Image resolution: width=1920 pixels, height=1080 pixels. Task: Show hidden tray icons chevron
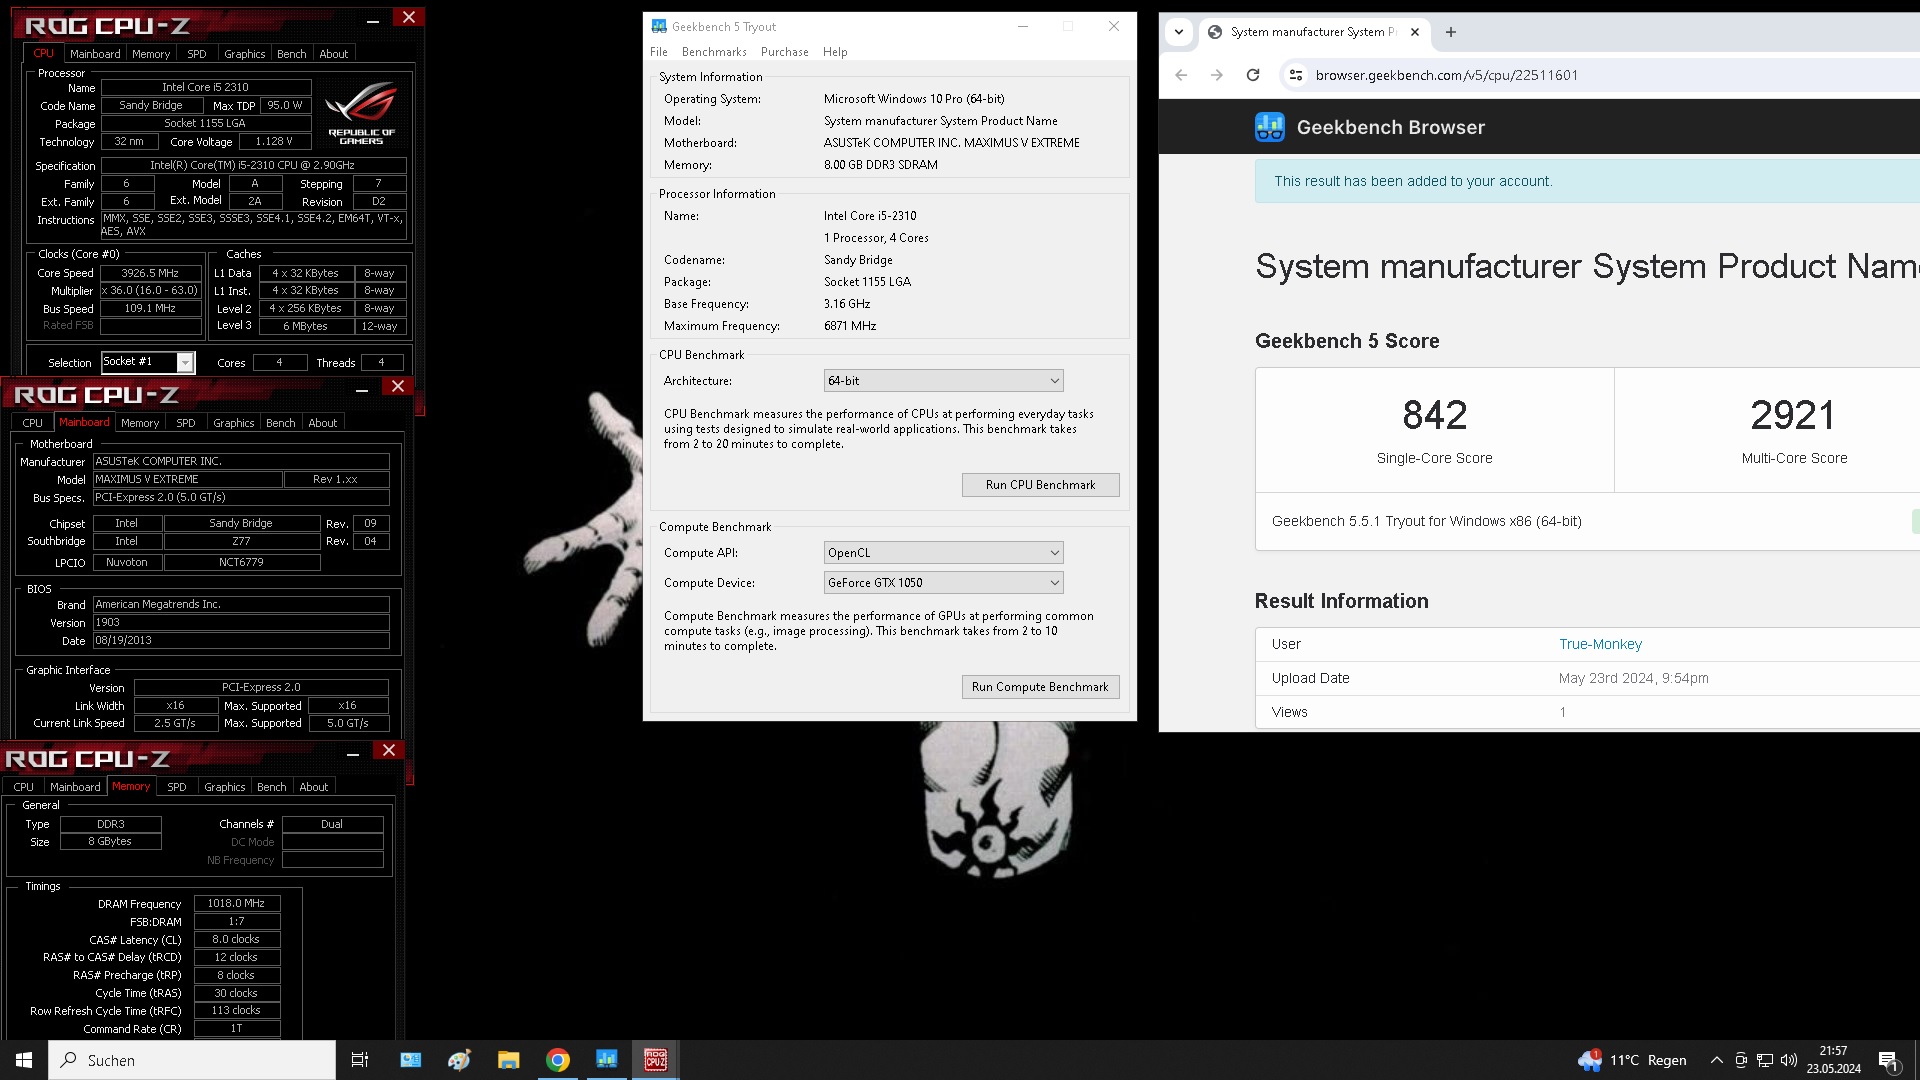(1716, 1060)
